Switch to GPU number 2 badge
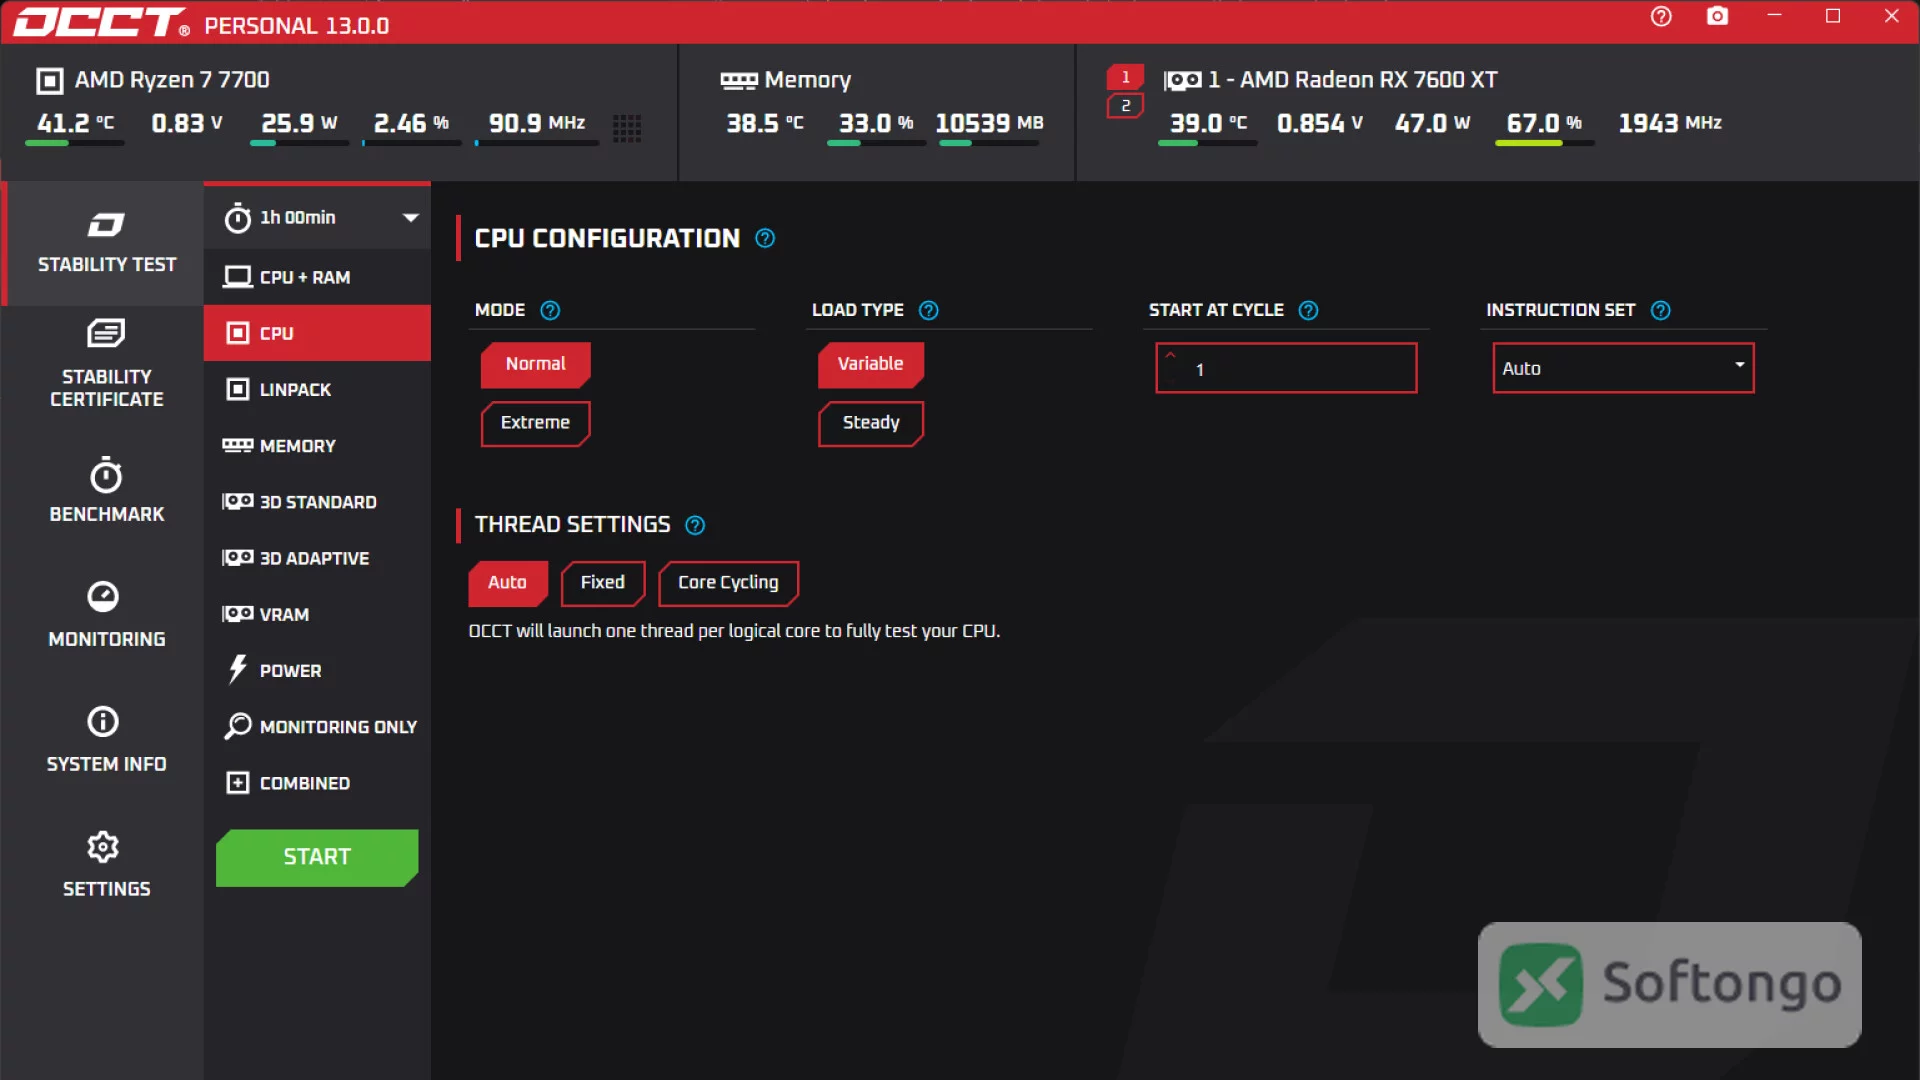This screenshot has width=1920, height=1080. pyautogui.click(x=1125, y=106)
